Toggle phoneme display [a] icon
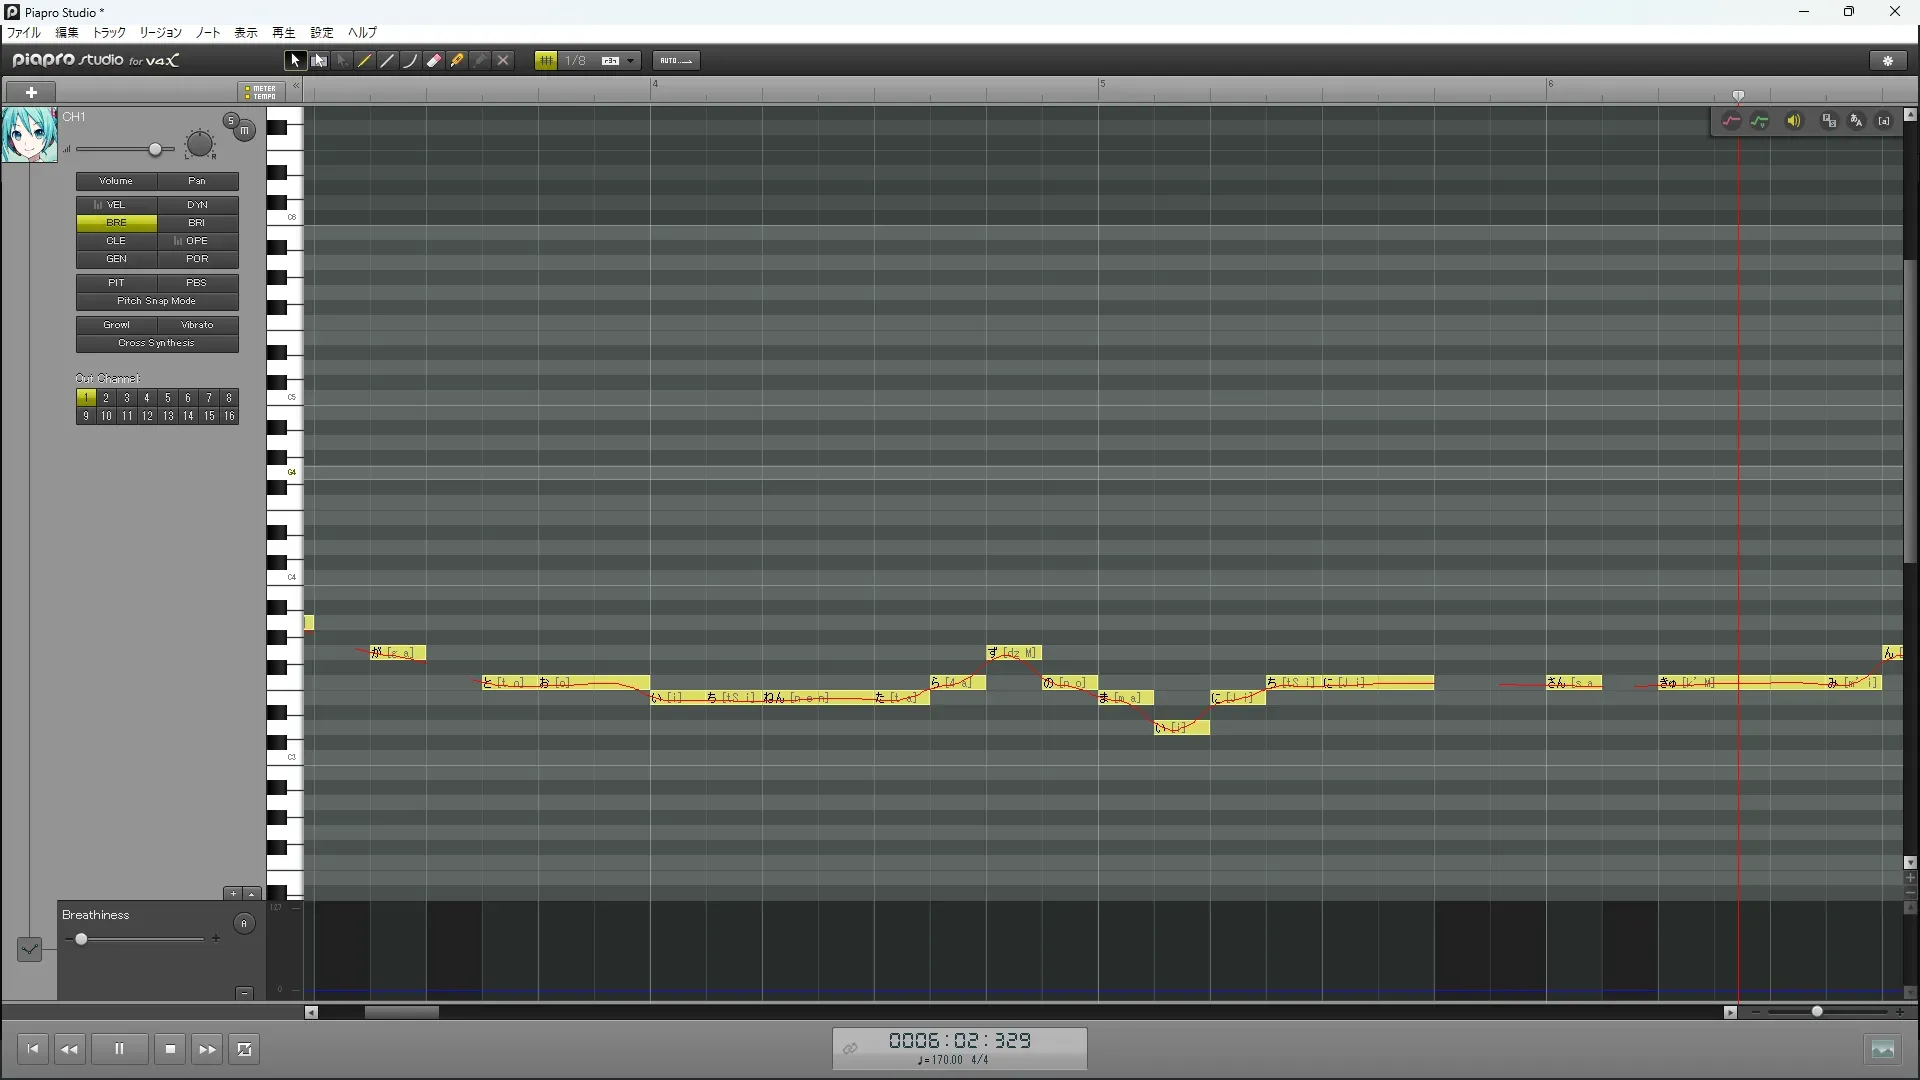The width and height of the screenshot is (1920, 1080). coord(1884,121)
